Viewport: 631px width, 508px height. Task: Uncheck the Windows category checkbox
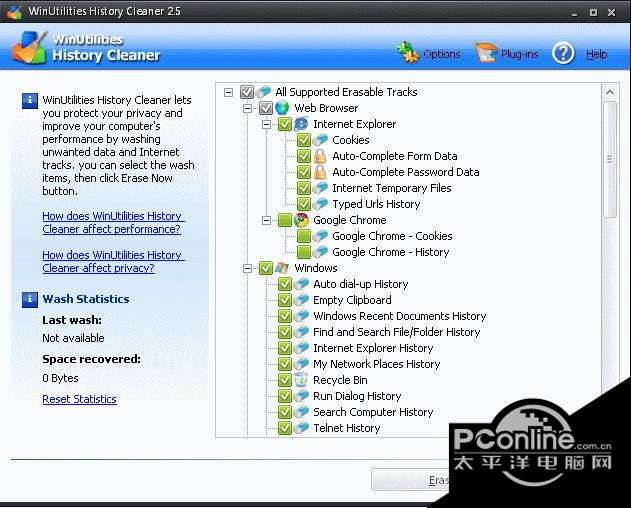[266, 268]
